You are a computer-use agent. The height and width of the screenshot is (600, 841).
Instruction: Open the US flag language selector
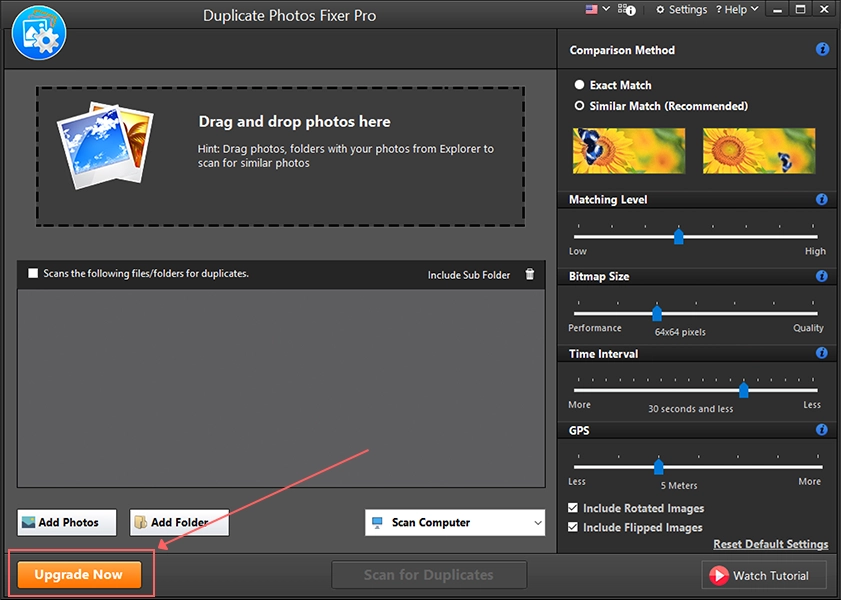pos(597,9)
